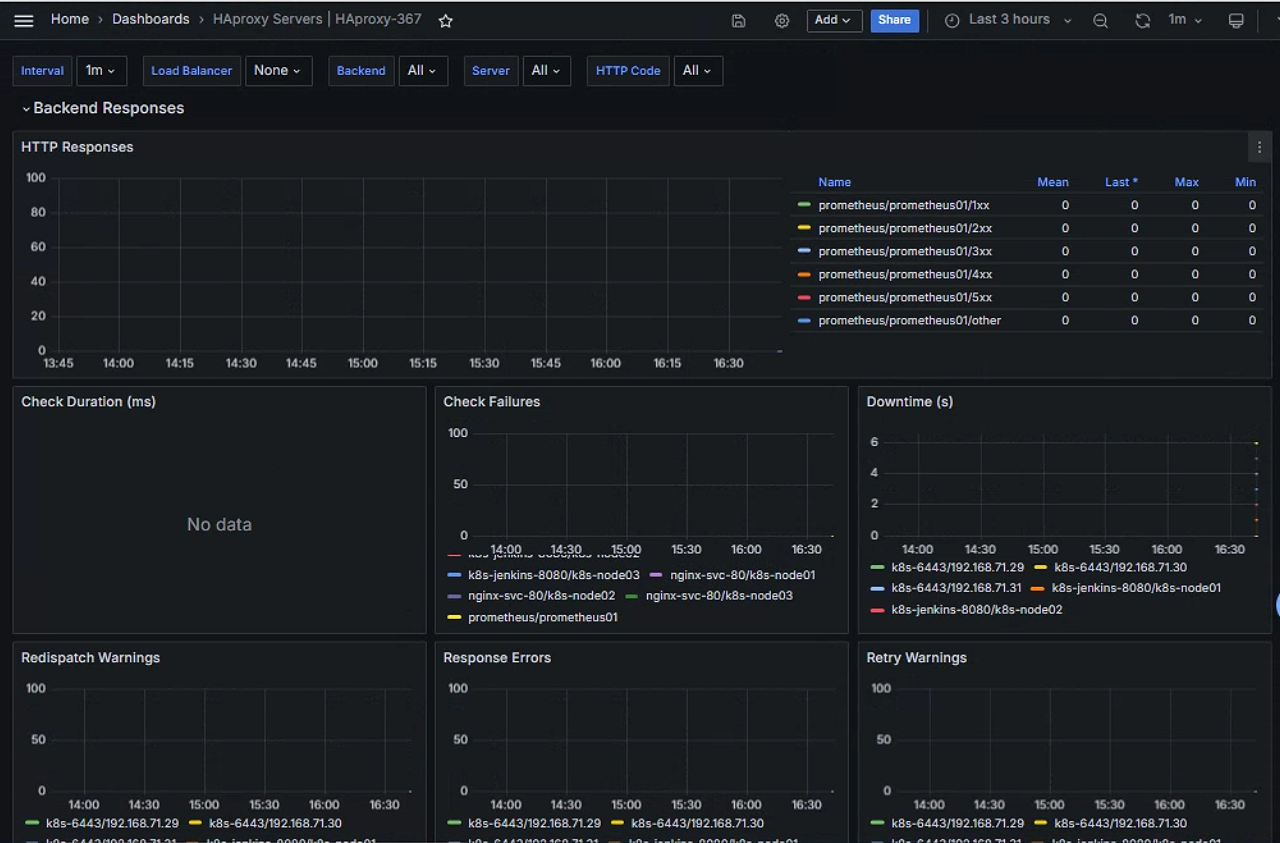Open dashboard settings gear icon
Viewport: 1280px width, 843px height.
click(x=782, y=20)
